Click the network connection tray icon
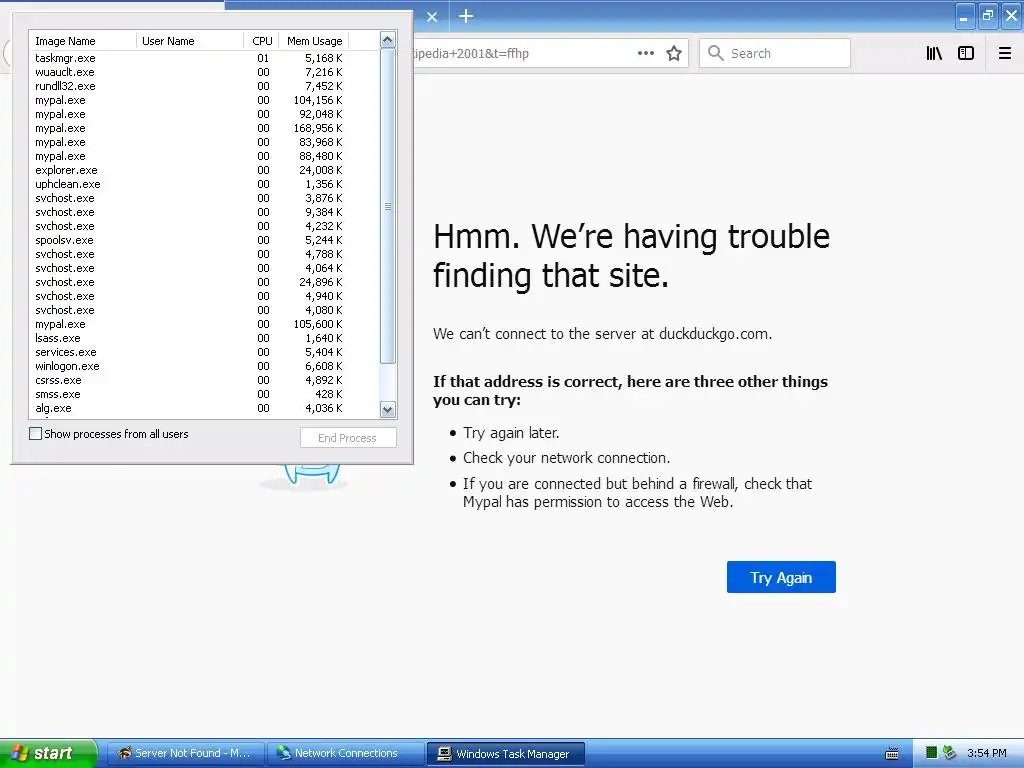 pyautogui.click(x=949, y=753)
